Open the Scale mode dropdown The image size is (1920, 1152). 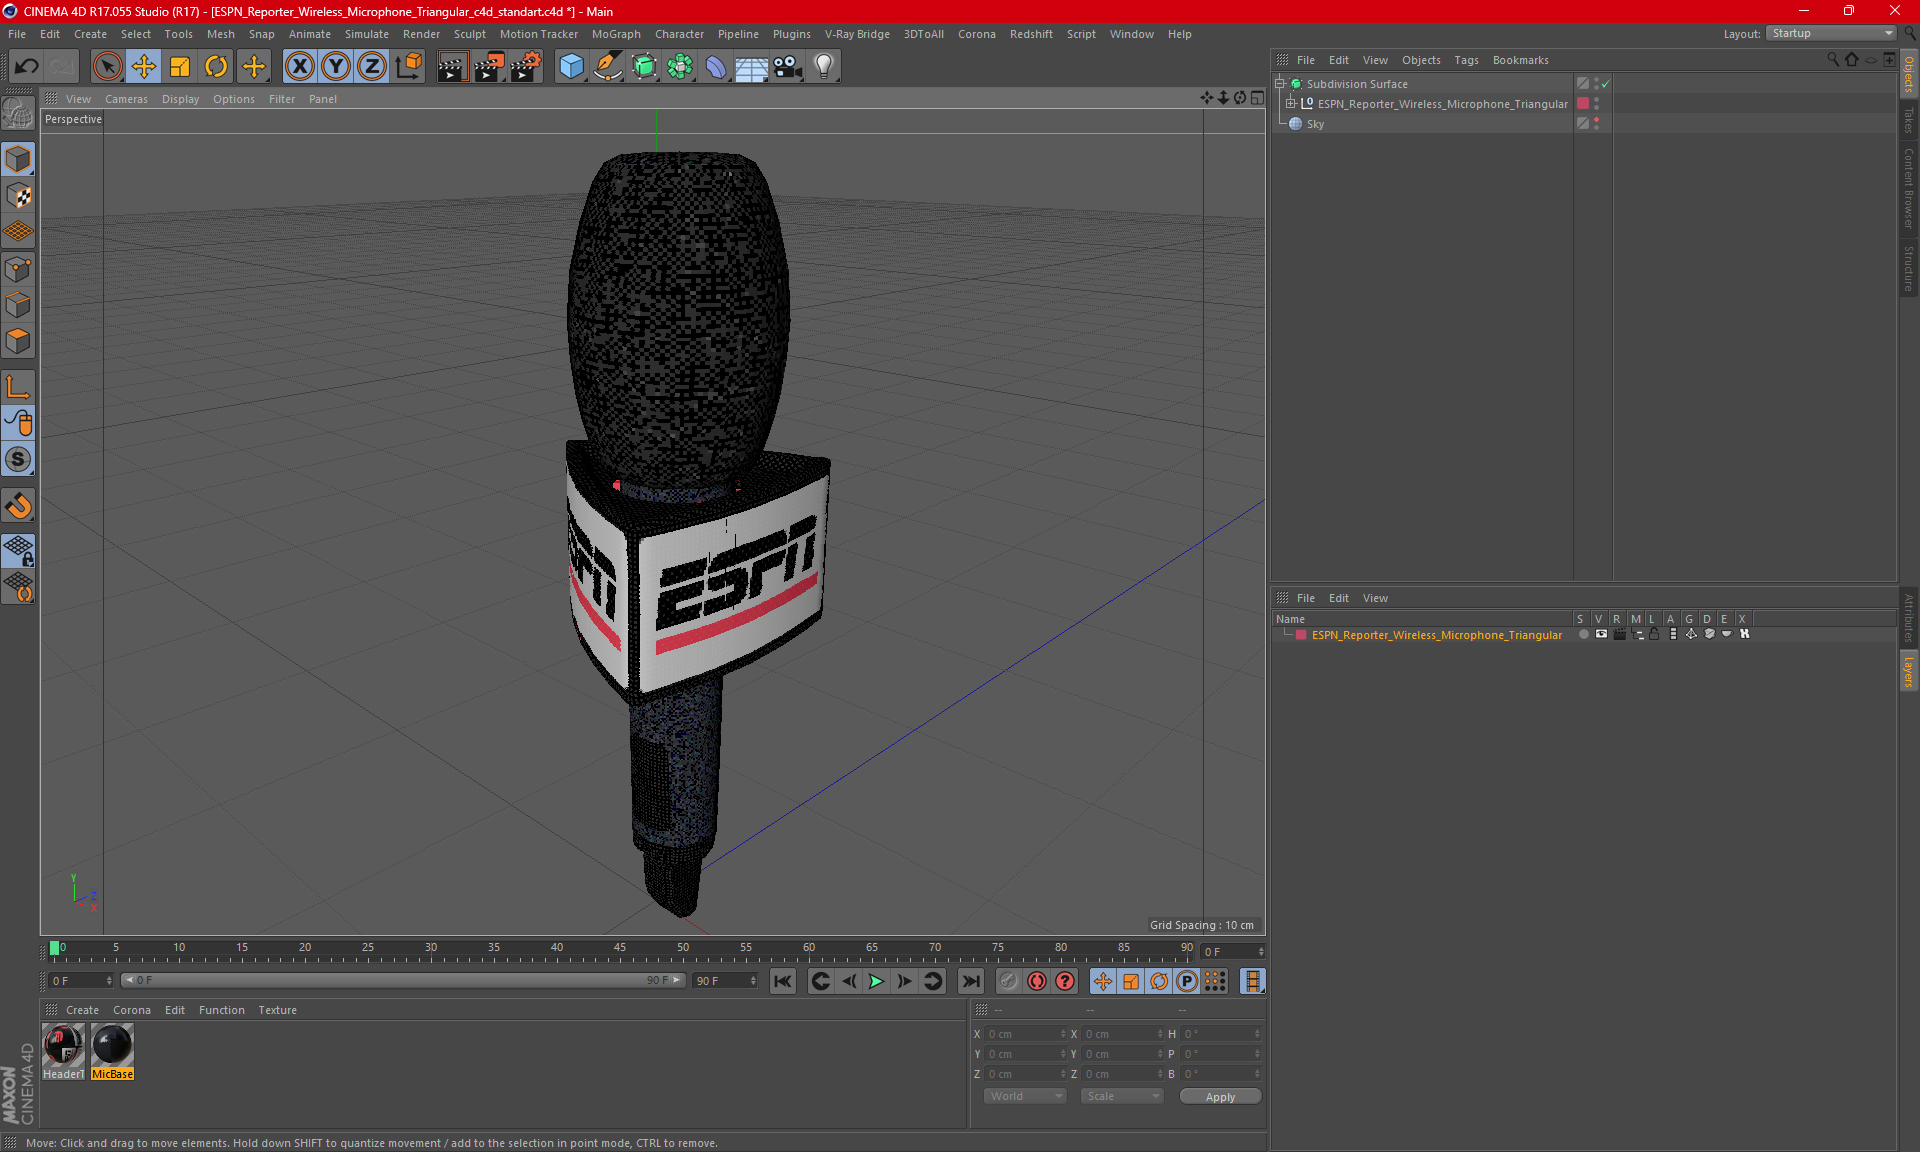[x=1122, y=1096]
